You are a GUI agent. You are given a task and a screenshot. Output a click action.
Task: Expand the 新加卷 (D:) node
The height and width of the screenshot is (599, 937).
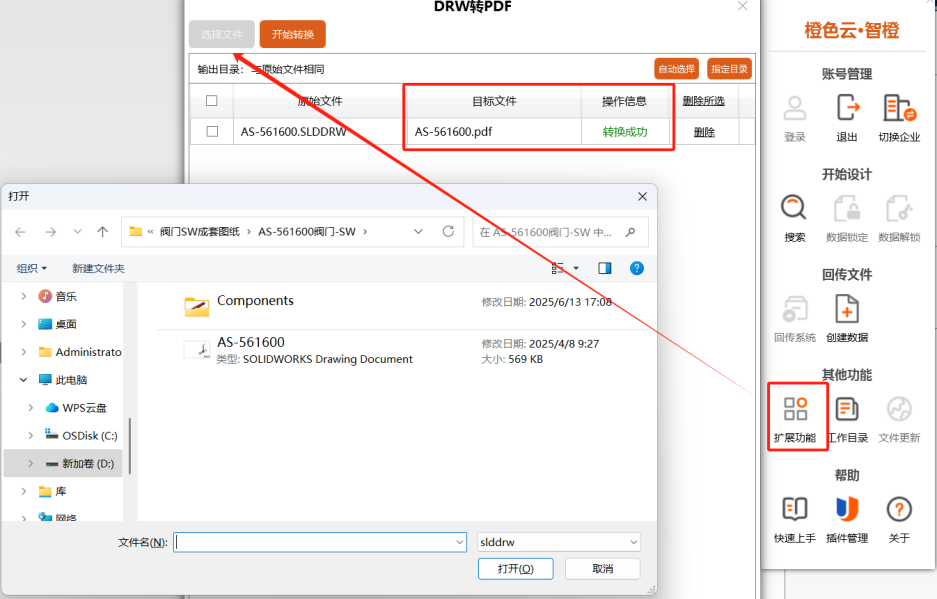click(x=30, y=463)
